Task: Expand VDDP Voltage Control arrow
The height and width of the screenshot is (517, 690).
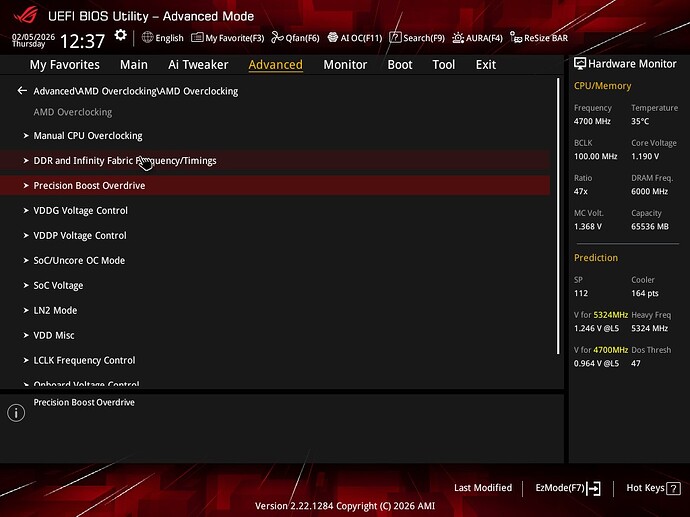Action: 26,235
